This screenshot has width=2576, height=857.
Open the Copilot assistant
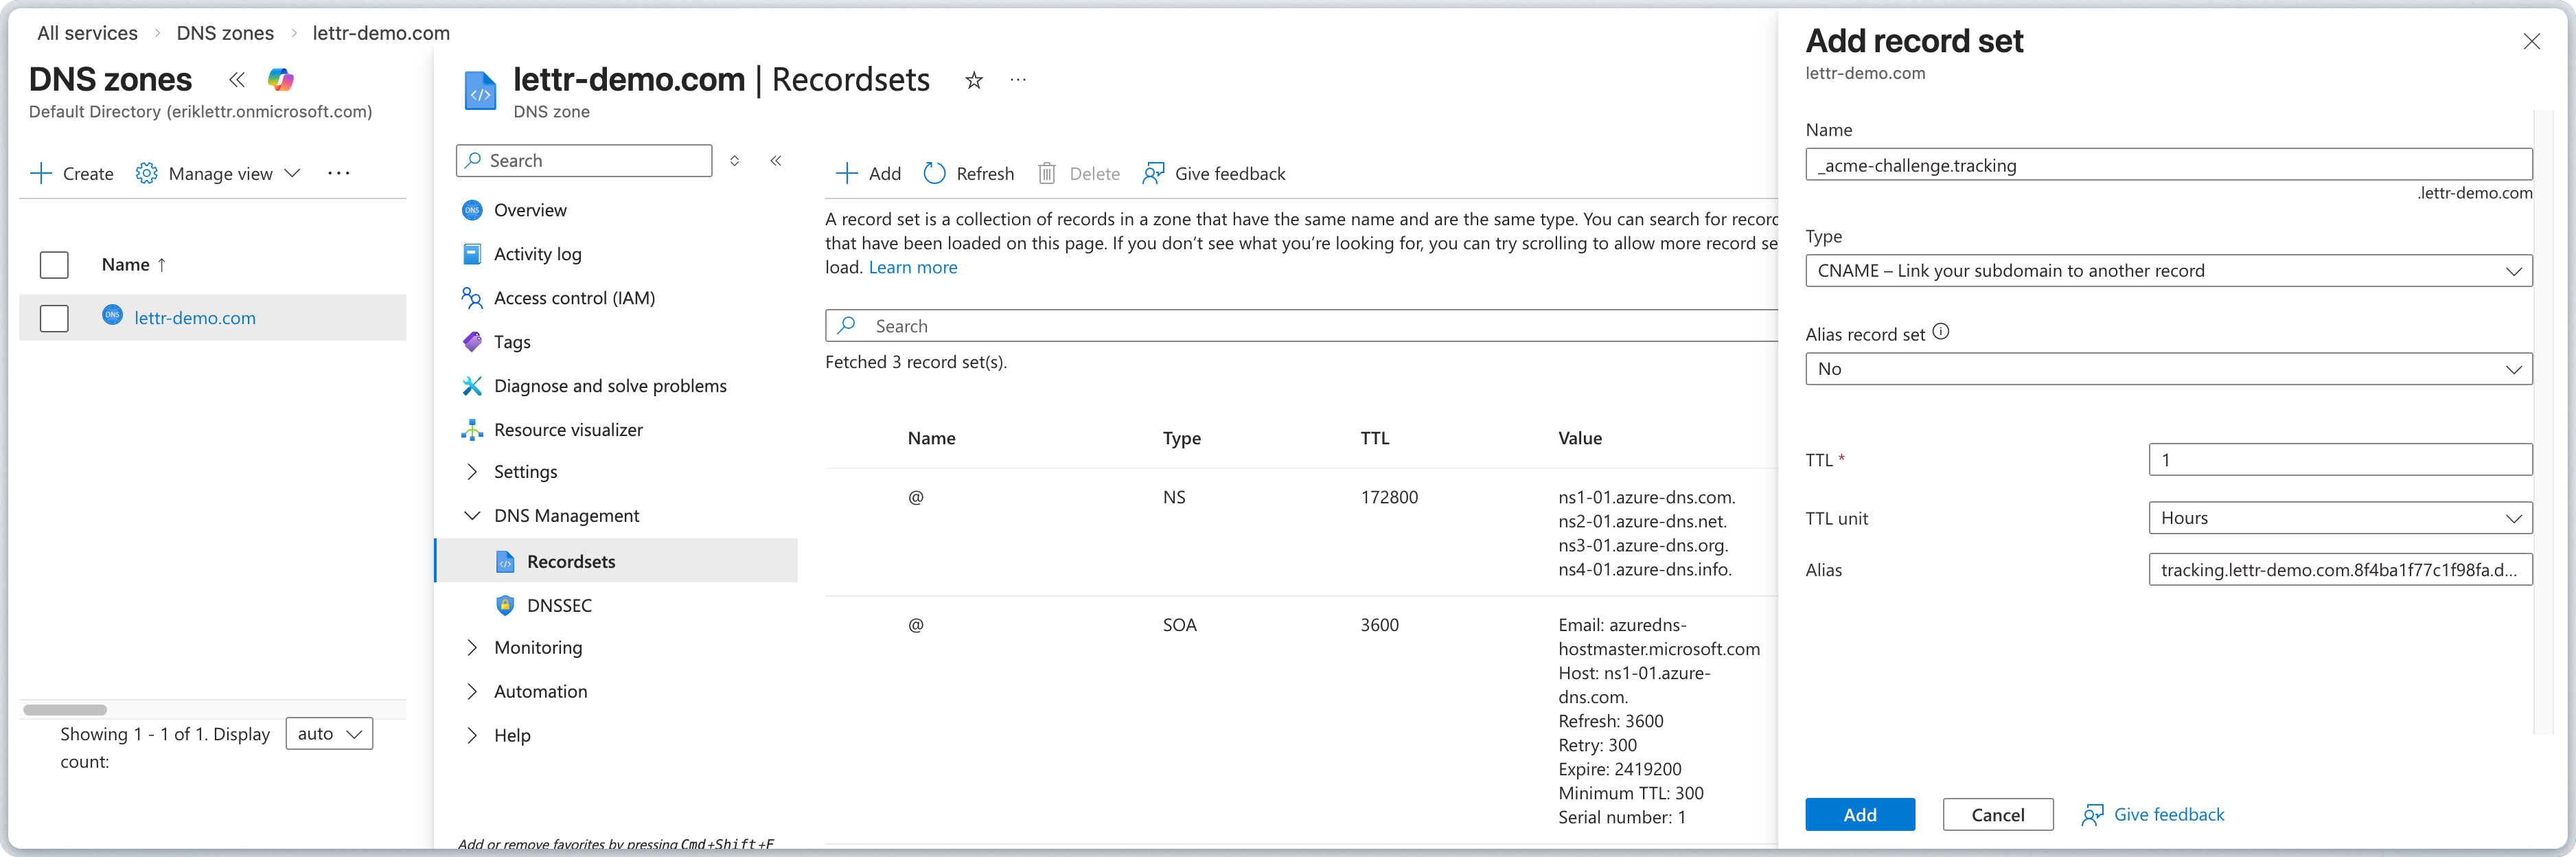(280, 80)
